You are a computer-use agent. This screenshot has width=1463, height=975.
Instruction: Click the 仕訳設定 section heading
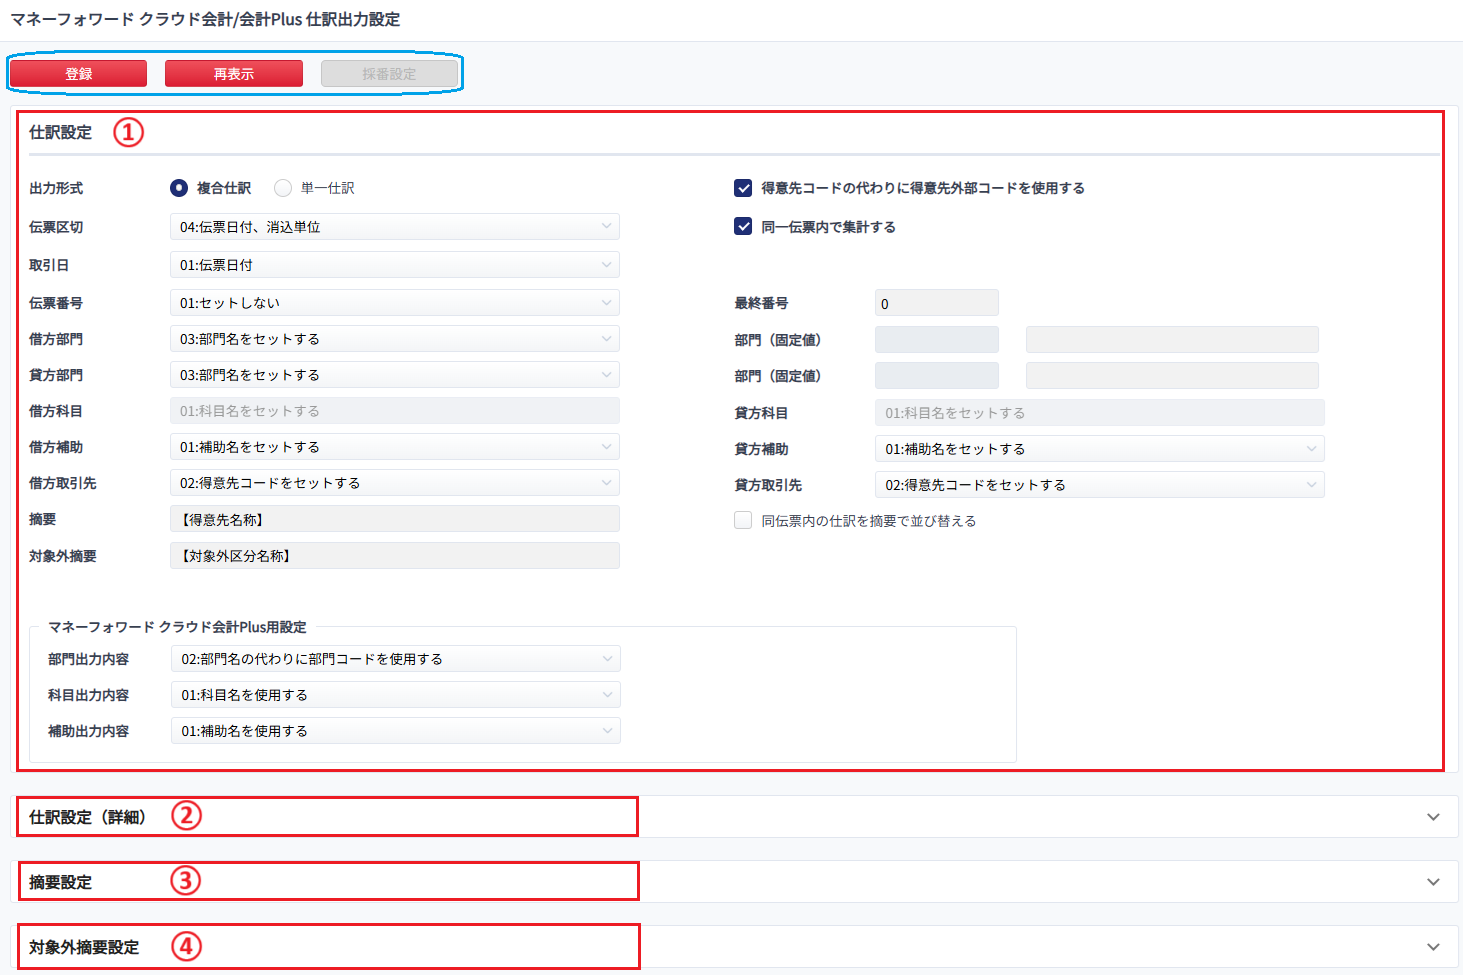pos(60,132)
